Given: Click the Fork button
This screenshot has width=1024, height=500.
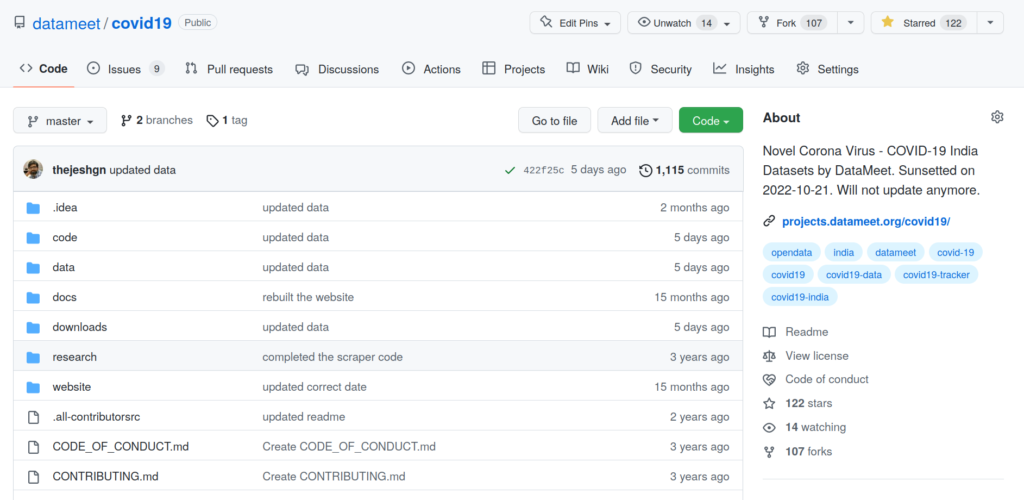Looking at the screenshot, I should 792,23.
